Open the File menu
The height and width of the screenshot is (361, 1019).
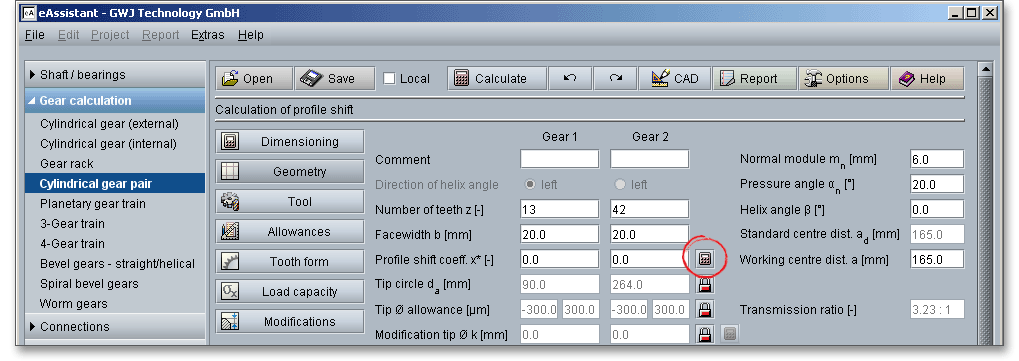pyautogui.click(x=34, y=35)
